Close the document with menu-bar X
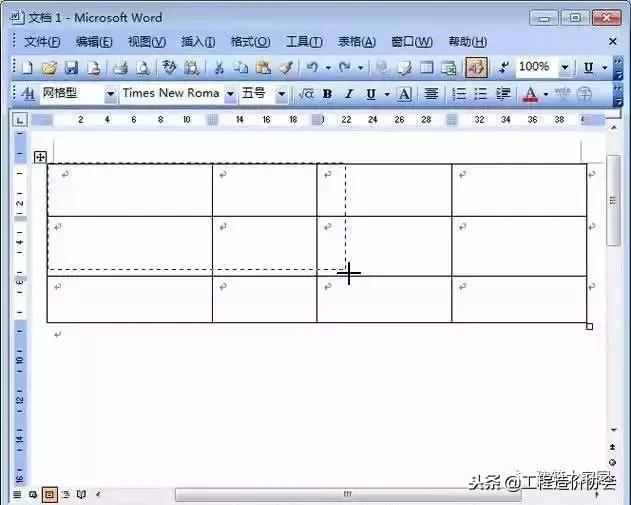 (x=612, y=41)
